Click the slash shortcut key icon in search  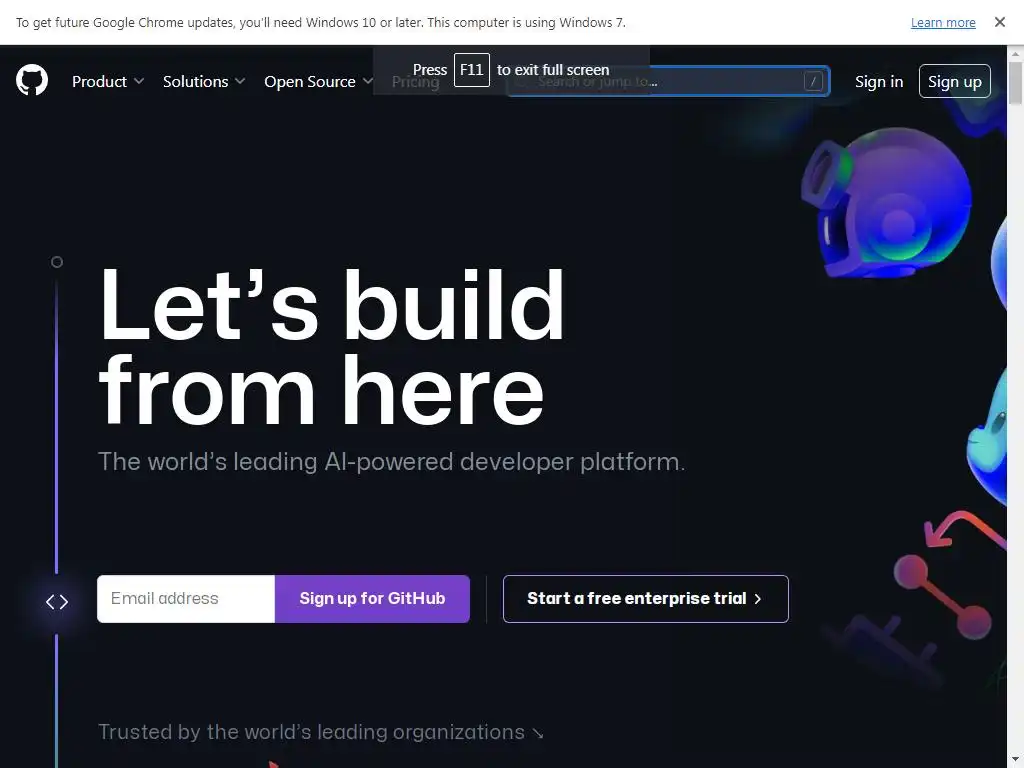pyautogui.click(x=813, y=82)
